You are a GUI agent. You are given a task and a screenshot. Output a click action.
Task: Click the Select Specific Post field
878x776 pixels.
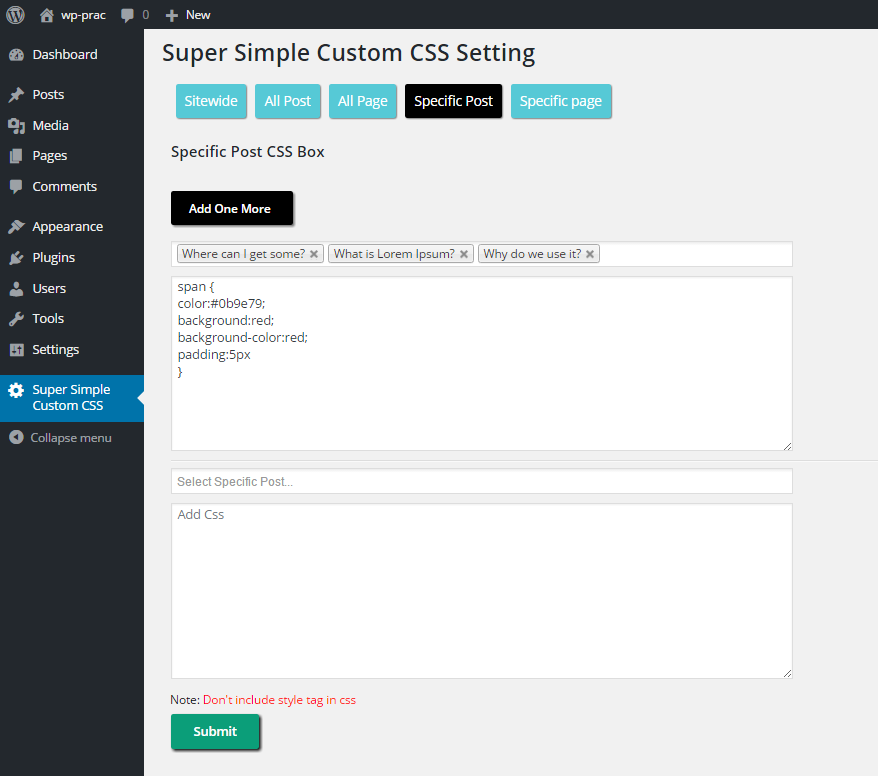pos(482,482)
